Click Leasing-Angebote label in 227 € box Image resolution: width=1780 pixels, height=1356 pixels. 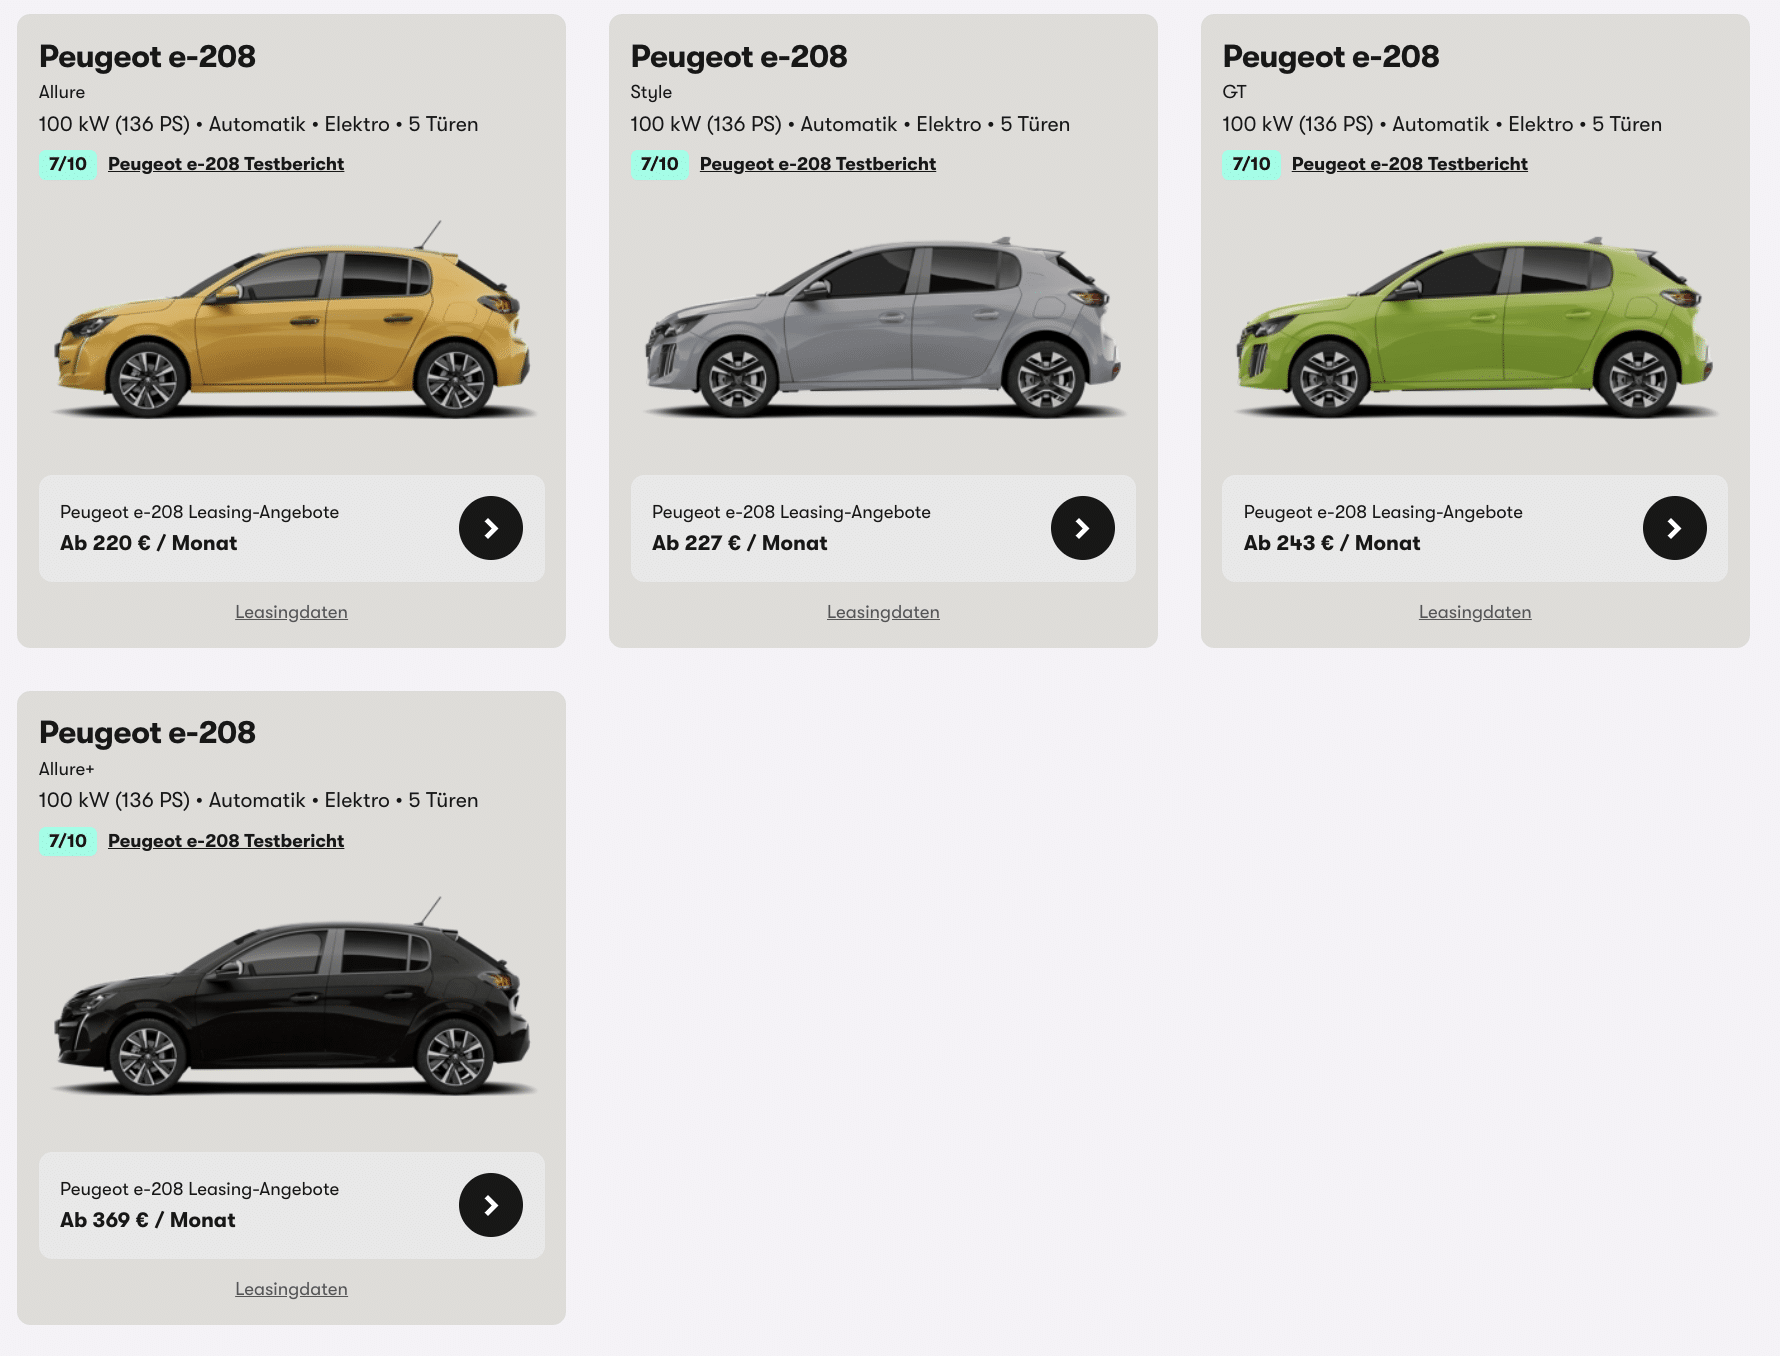click(791, 512)
